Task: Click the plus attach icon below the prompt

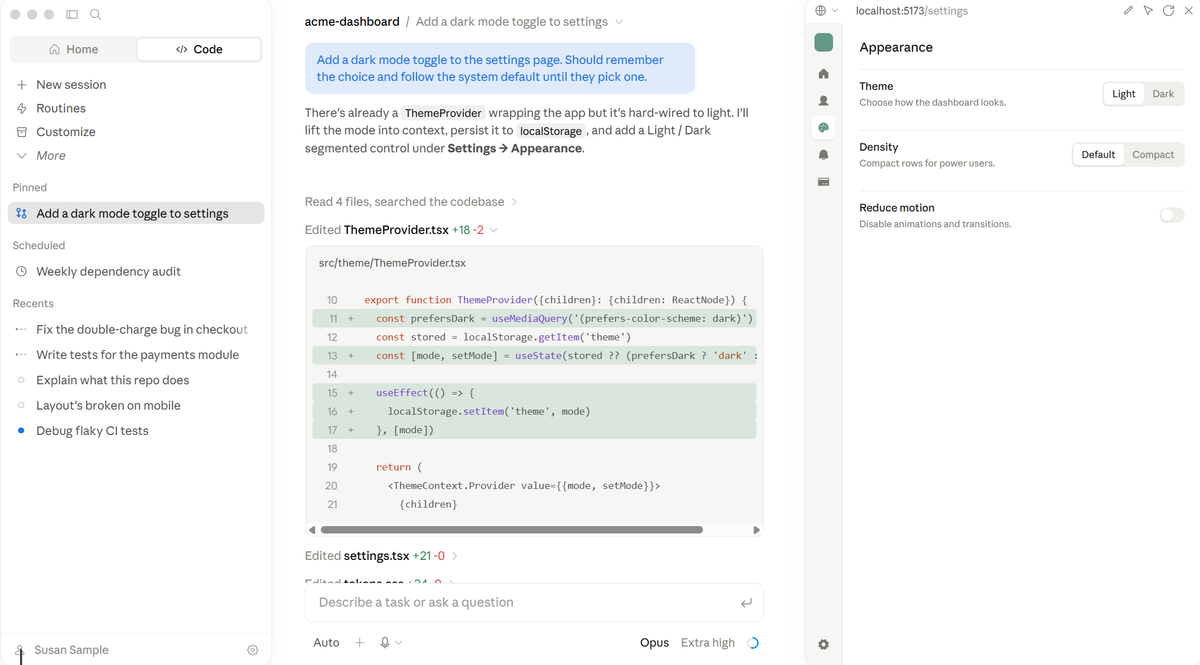Action: coord(360,643)
